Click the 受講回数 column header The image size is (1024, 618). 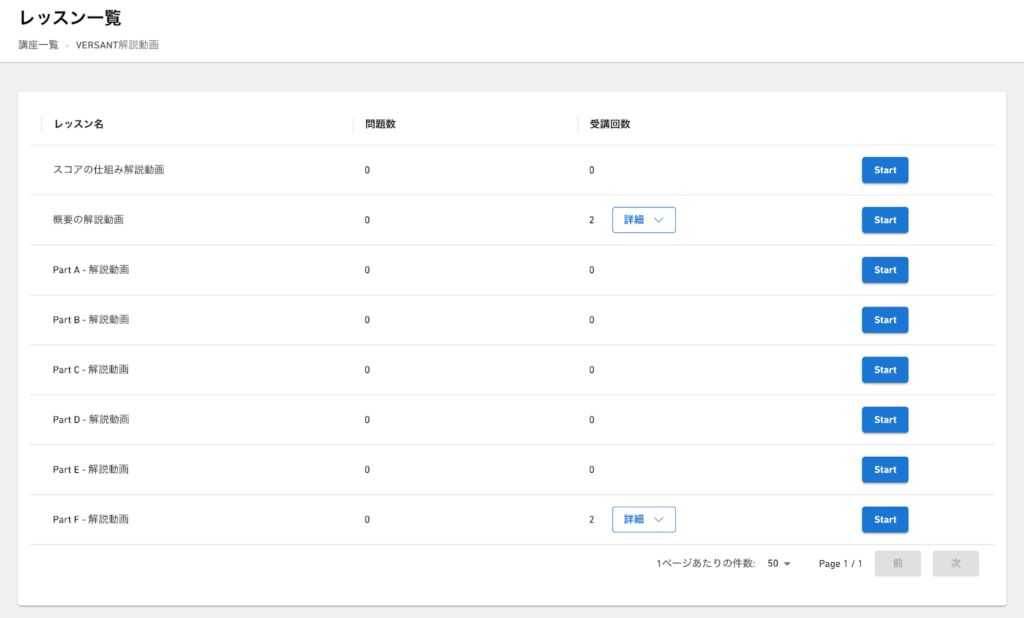(x=610, y=125)
